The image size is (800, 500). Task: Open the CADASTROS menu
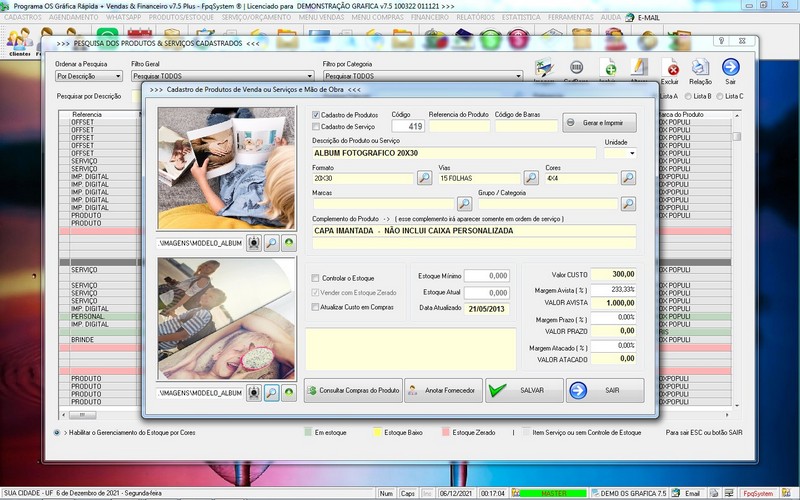[22, 17]
